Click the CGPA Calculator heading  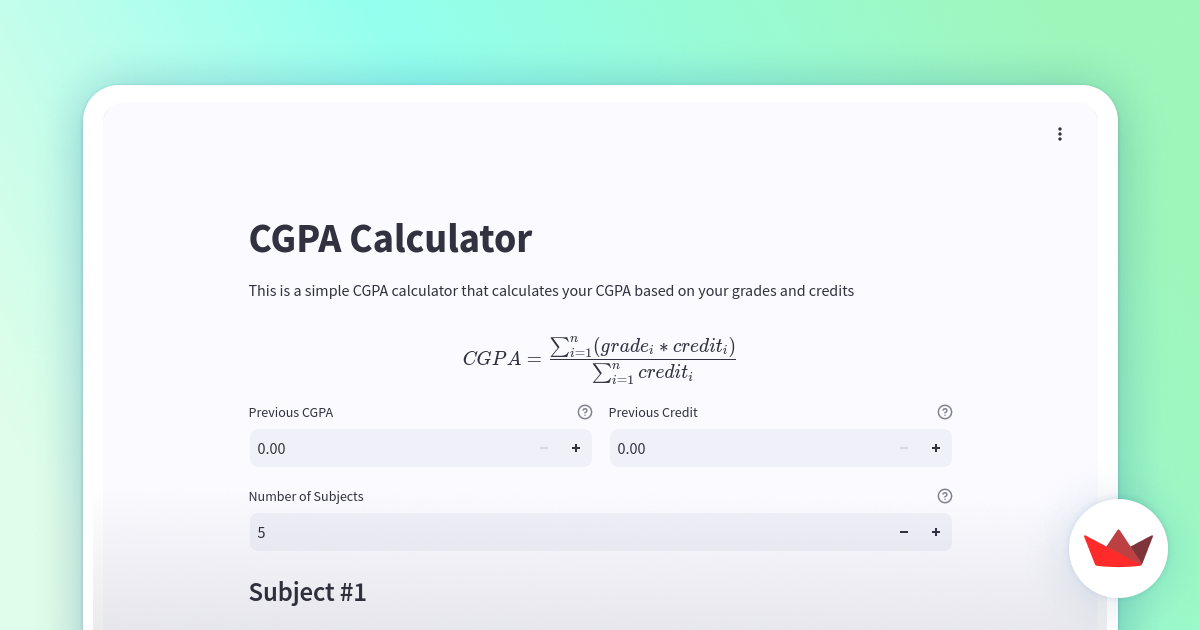(390, 239)
